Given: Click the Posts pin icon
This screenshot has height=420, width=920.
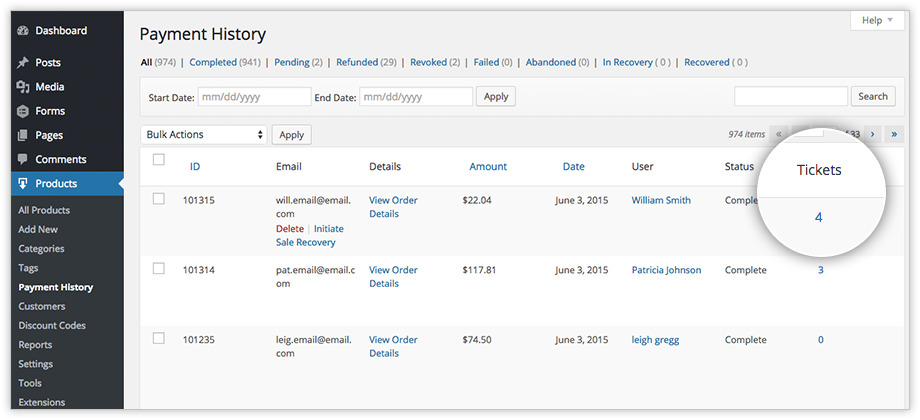Looking at the screenshot, I should 22,63.
